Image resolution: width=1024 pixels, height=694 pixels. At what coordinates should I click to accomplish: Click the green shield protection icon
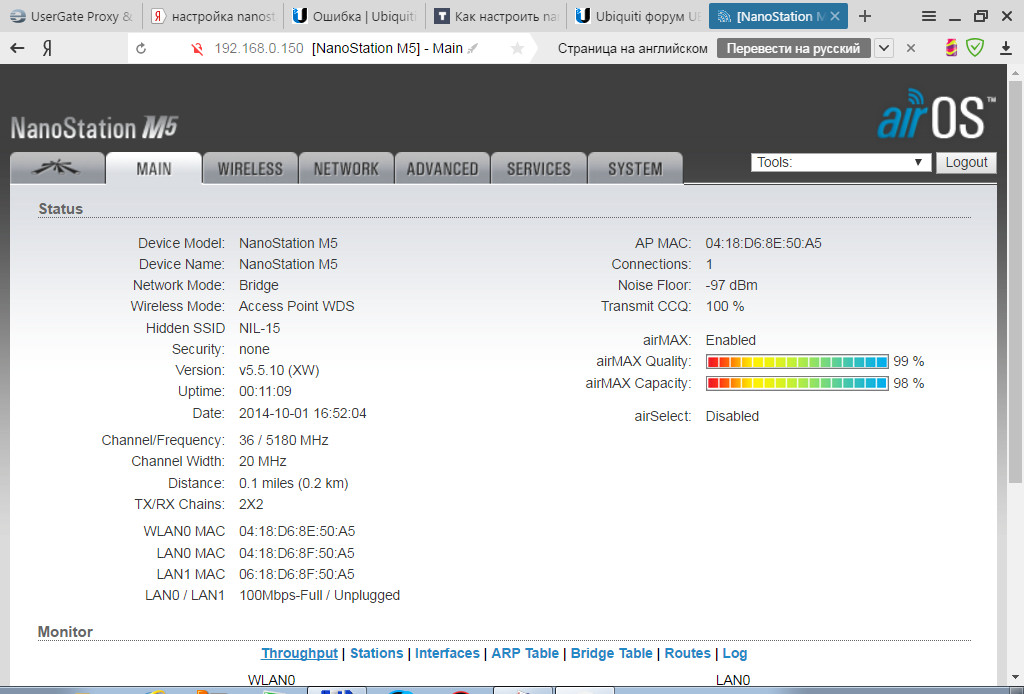975,48
